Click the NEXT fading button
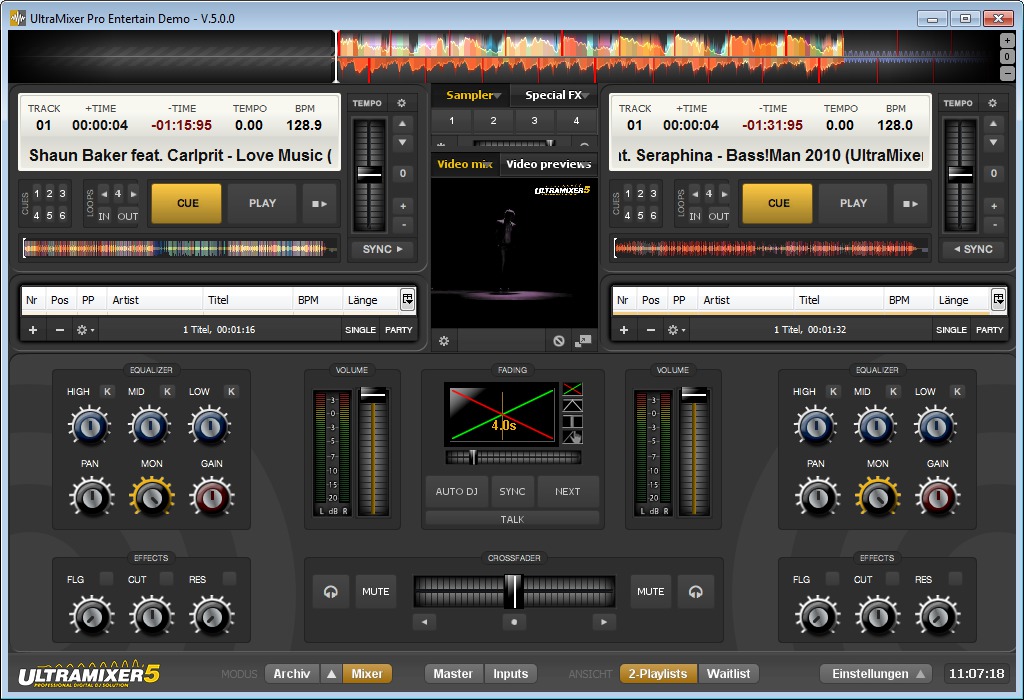The height and width of the screenshot is (700, 1024). pos(568,492)
